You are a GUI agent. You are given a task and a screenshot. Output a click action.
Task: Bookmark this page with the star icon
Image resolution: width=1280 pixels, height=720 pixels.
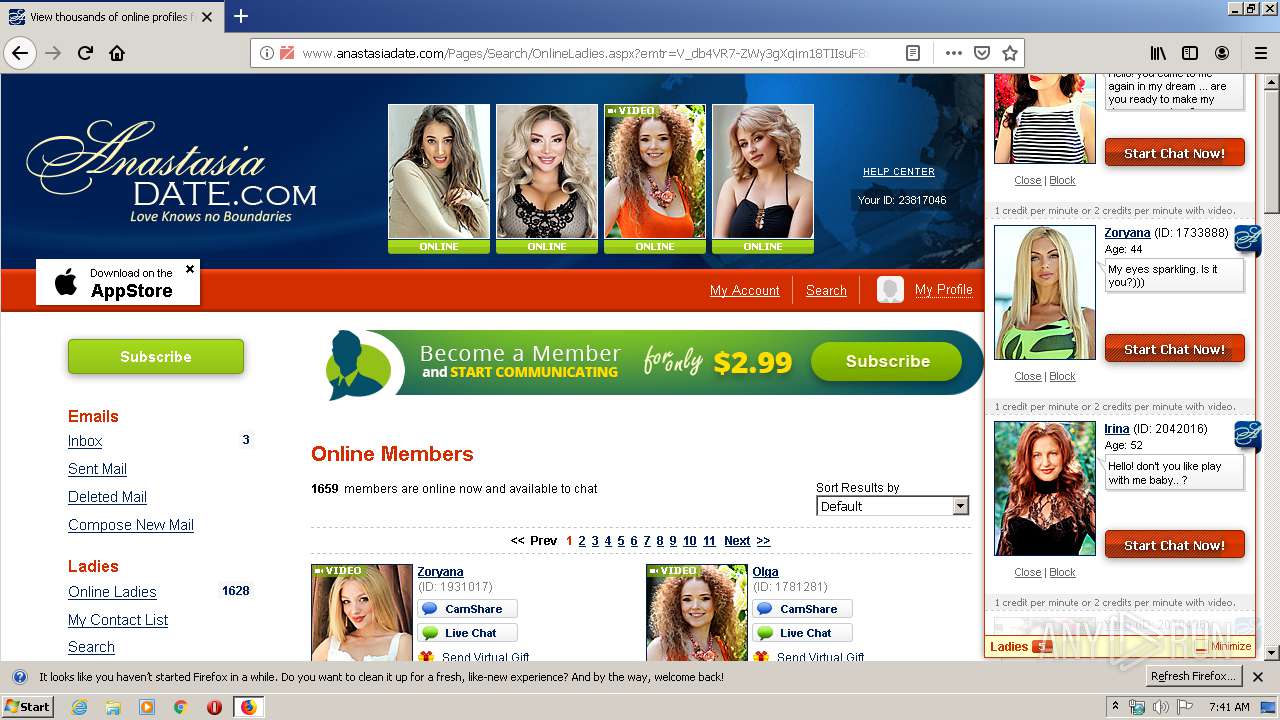1010,53
